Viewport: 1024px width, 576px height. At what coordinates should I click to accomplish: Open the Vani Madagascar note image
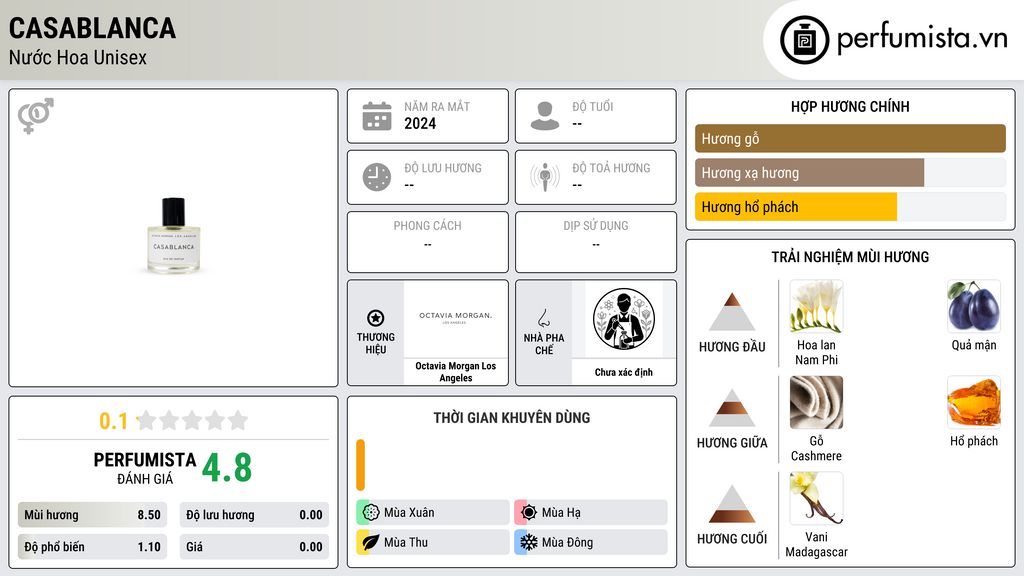pyautogui.click(x=816, y=498)
